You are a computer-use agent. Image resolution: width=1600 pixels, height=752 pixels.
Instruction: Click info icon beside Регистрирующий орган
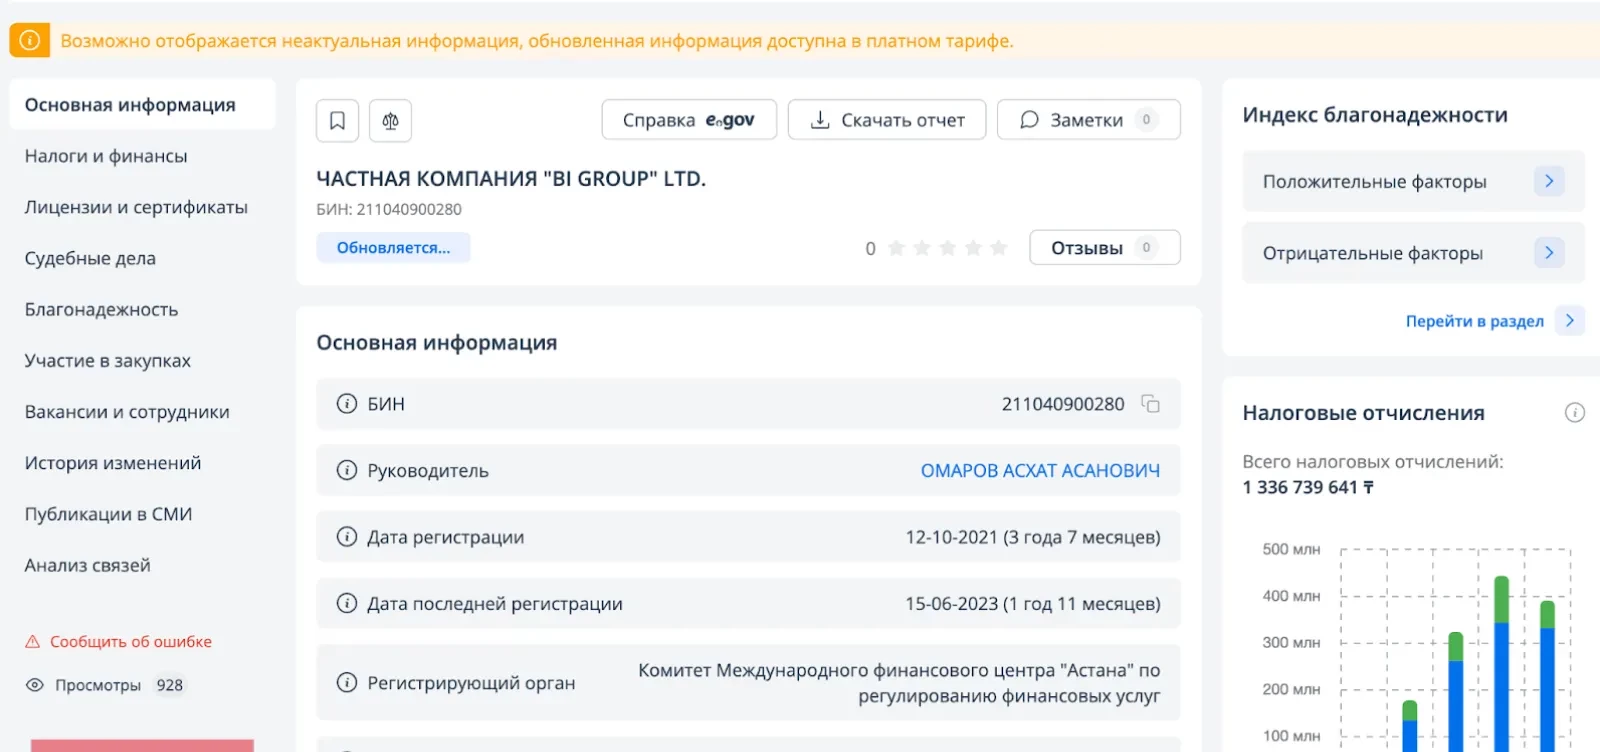click(x=347, y=683)
